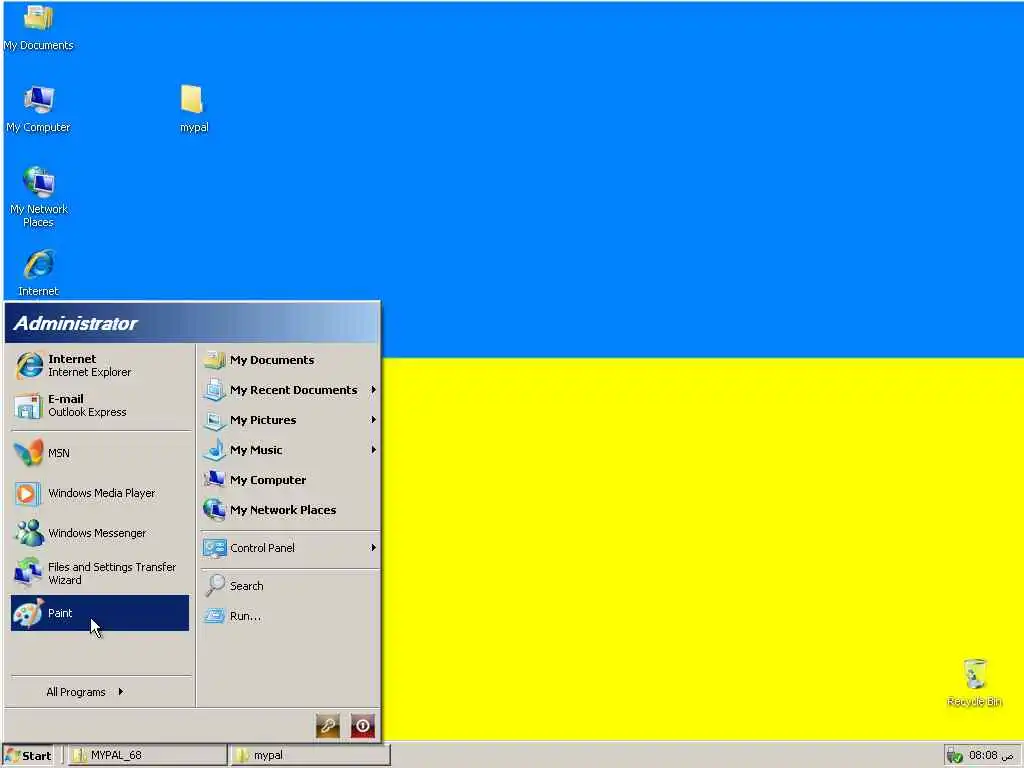The width and height of the screenshot is (1024, 768).
Task: Open the mypal folder on the desktop
Action: coord(193,109)
